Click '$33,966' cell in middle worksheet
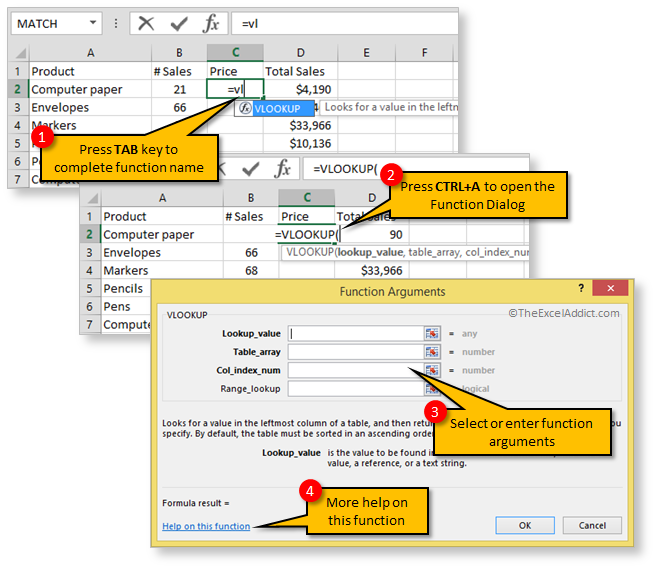Screen dimensions: 655x568 (x=372, y=271)
